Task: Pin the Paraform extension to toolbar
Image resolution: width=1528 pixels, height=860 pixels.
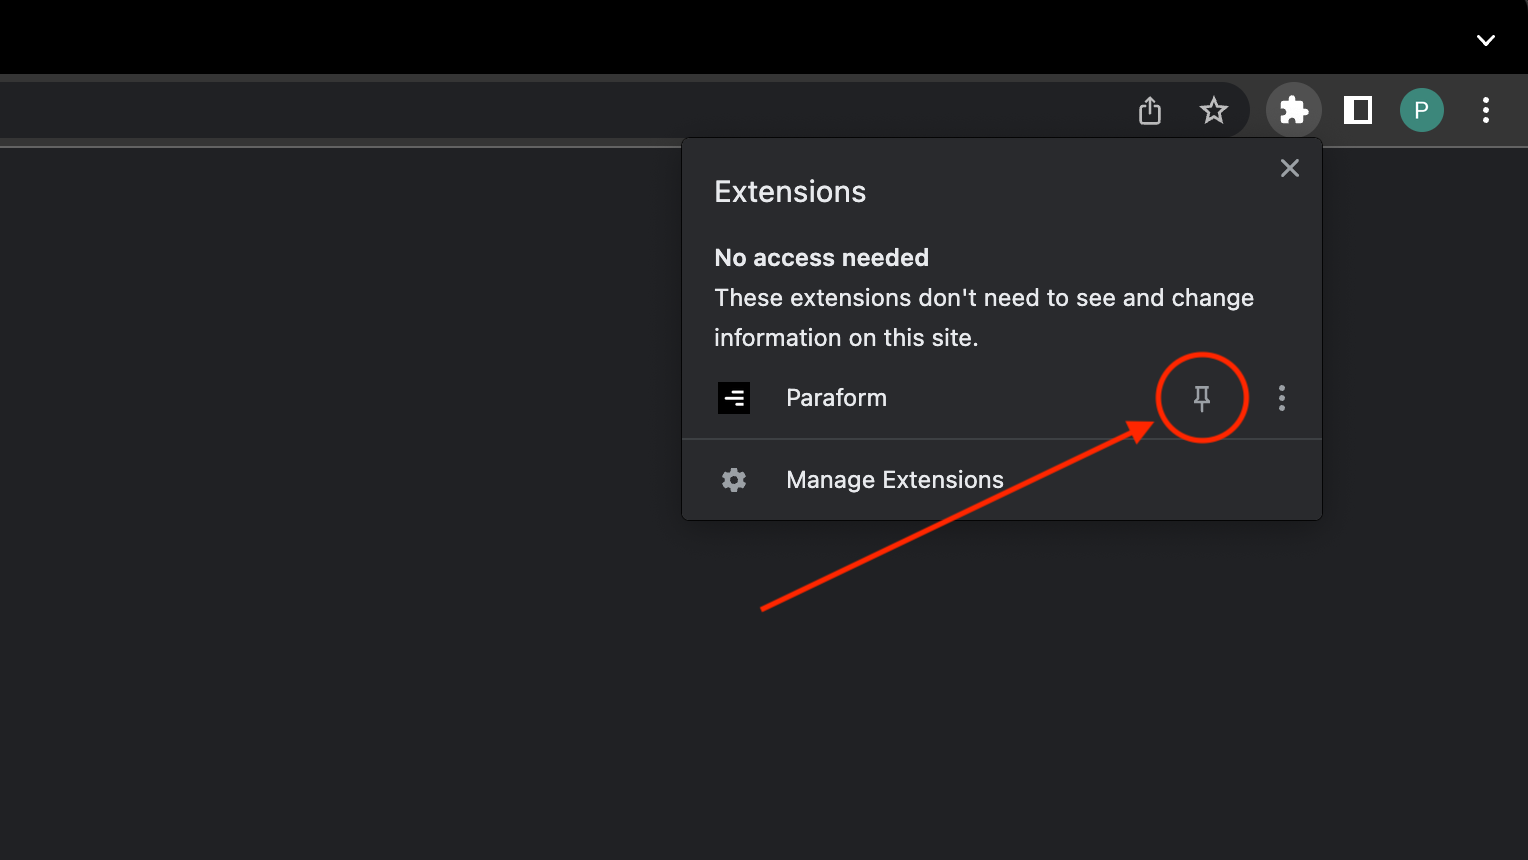Action: pyautogui.click(x=1201, y=397)
